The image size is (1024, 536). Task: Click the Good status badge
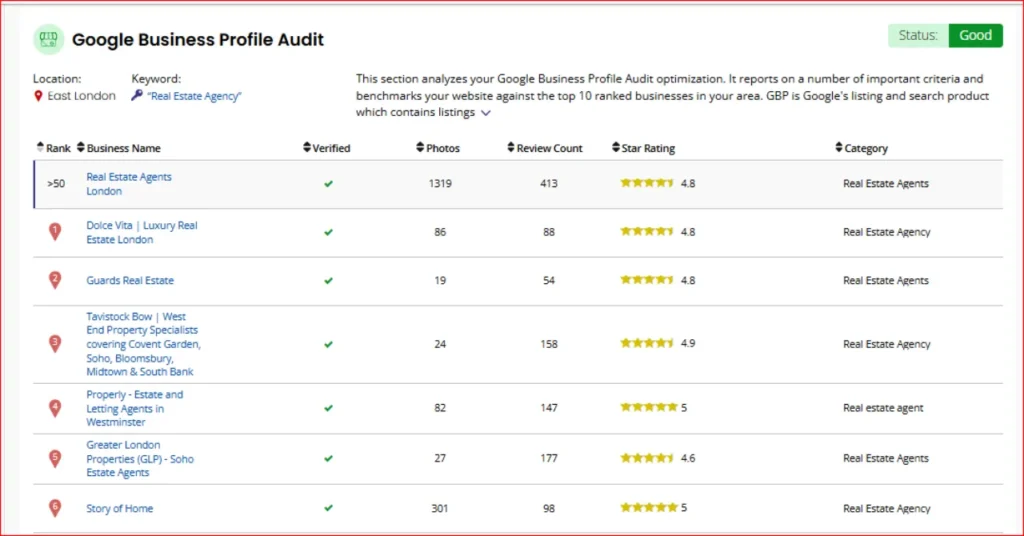pos(975,35)
